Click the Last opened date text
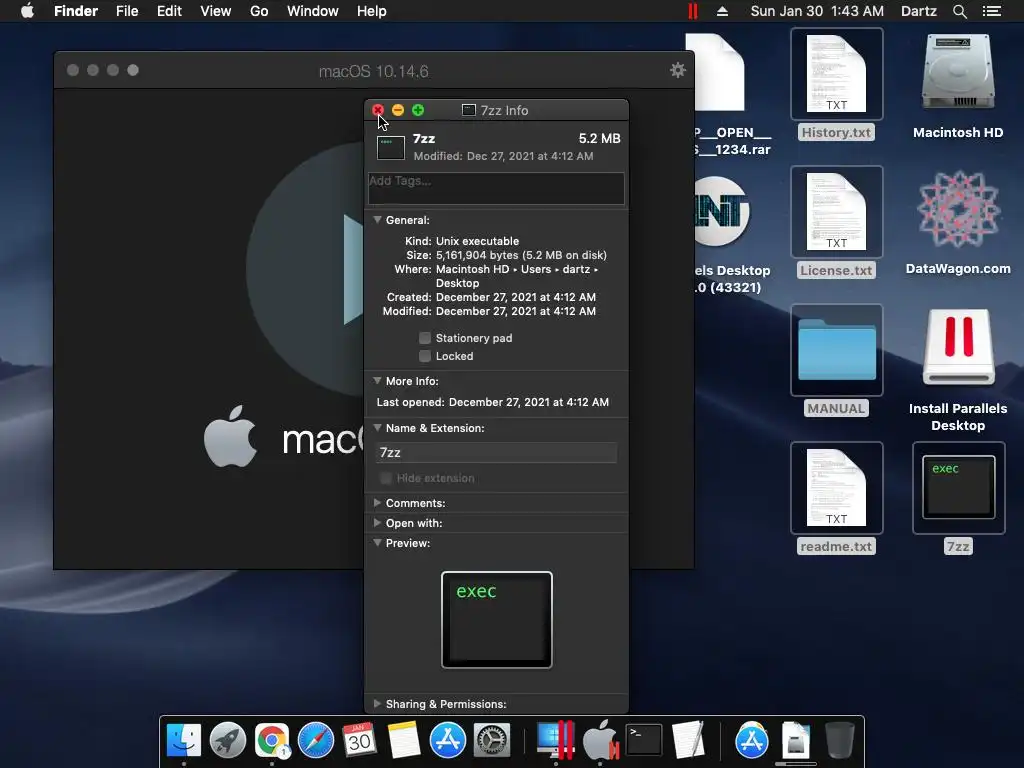Viewport: 1024px width, 768px height. (529, 402)
